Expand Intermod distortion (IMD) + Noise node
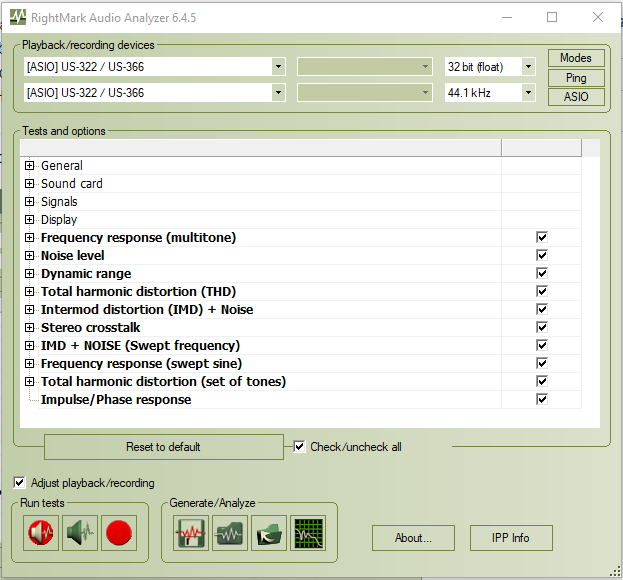623x580 pixels. click(29, 309)
